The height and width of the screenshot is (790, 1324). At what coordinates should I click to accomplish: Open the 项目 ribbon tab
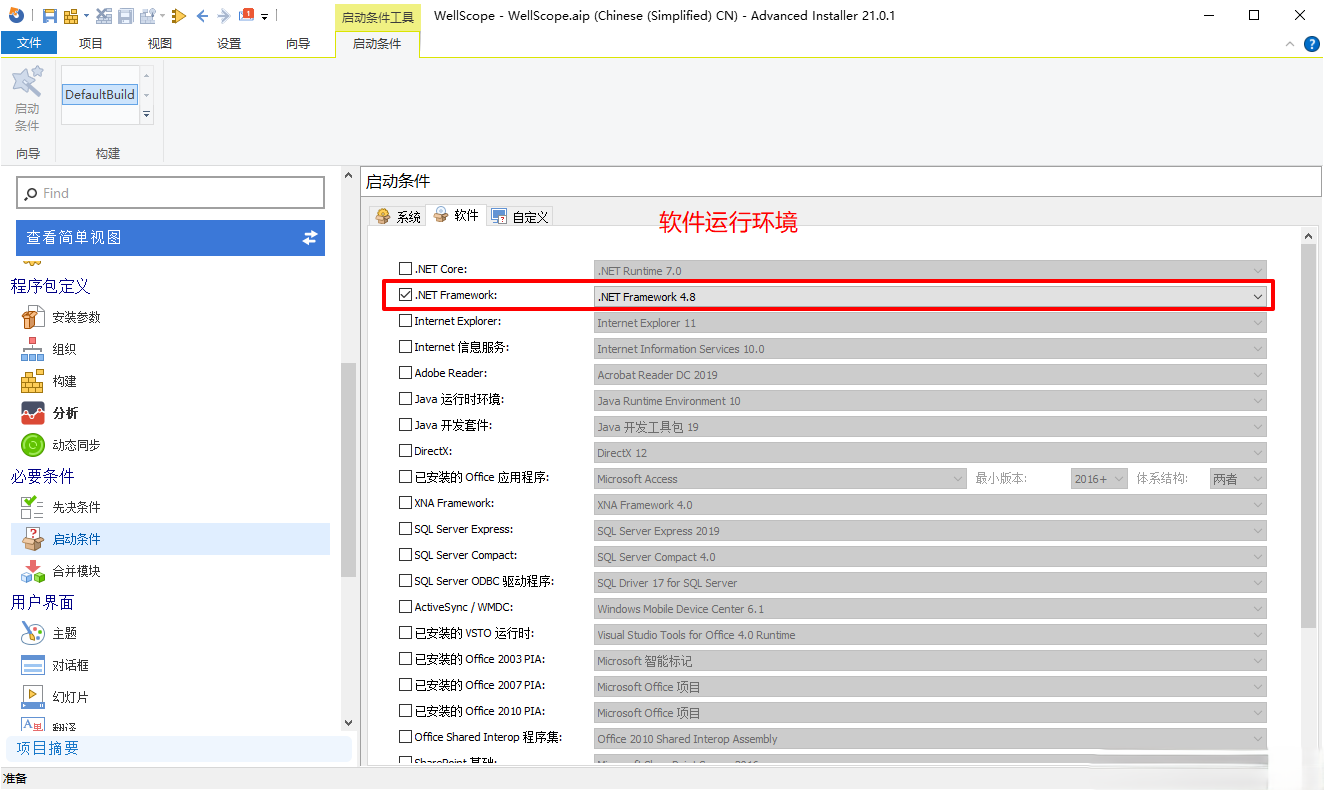pyautogui.click(x=91, y=43)
